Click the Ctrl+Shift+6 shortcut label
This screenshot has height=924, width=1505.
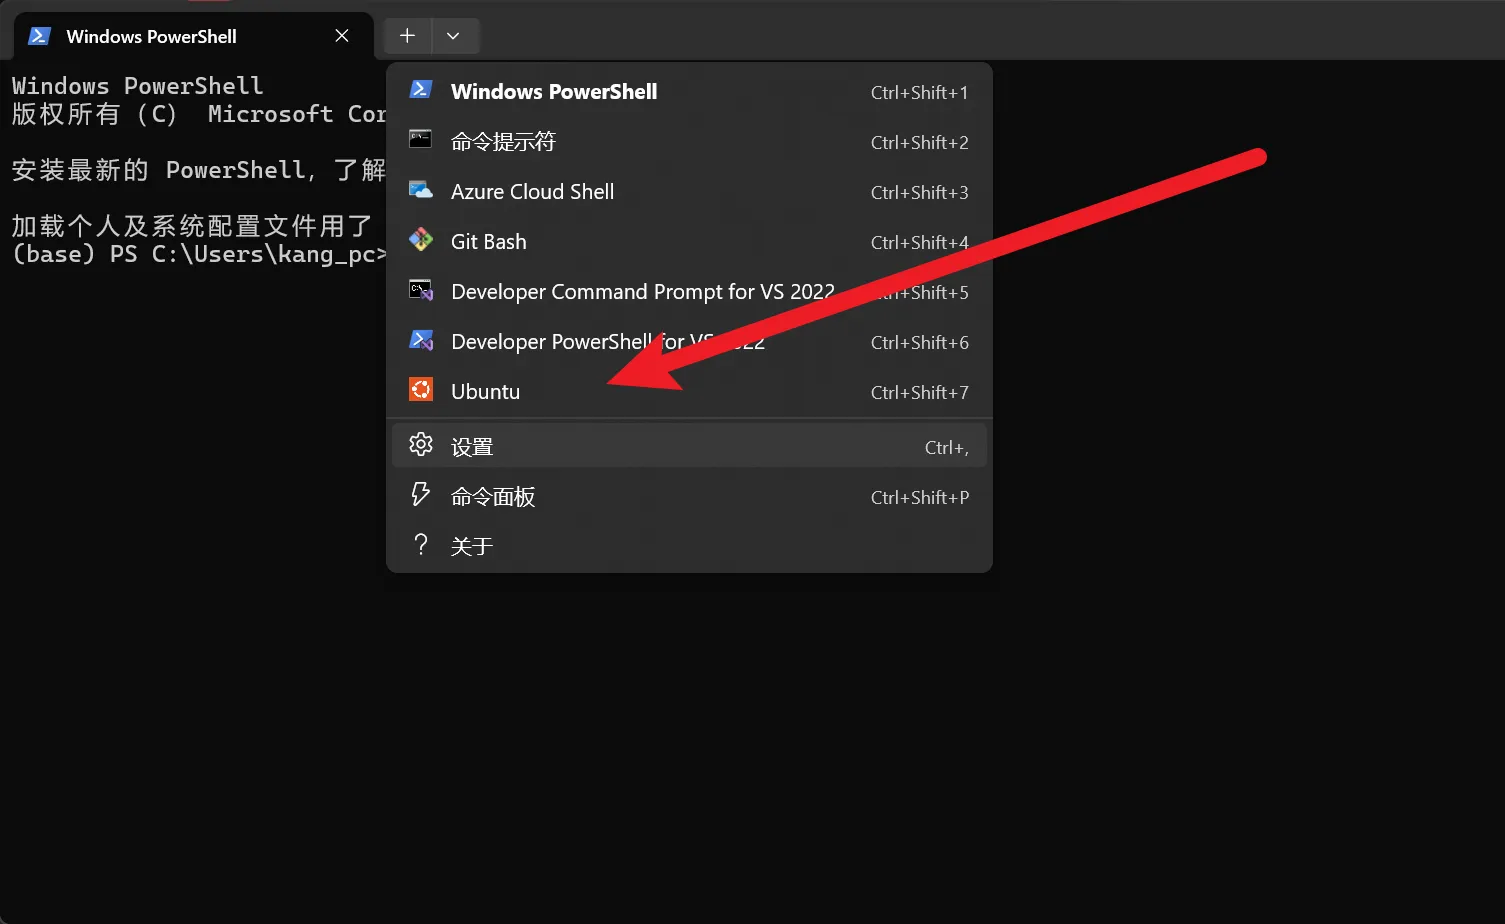pos(919,343)
